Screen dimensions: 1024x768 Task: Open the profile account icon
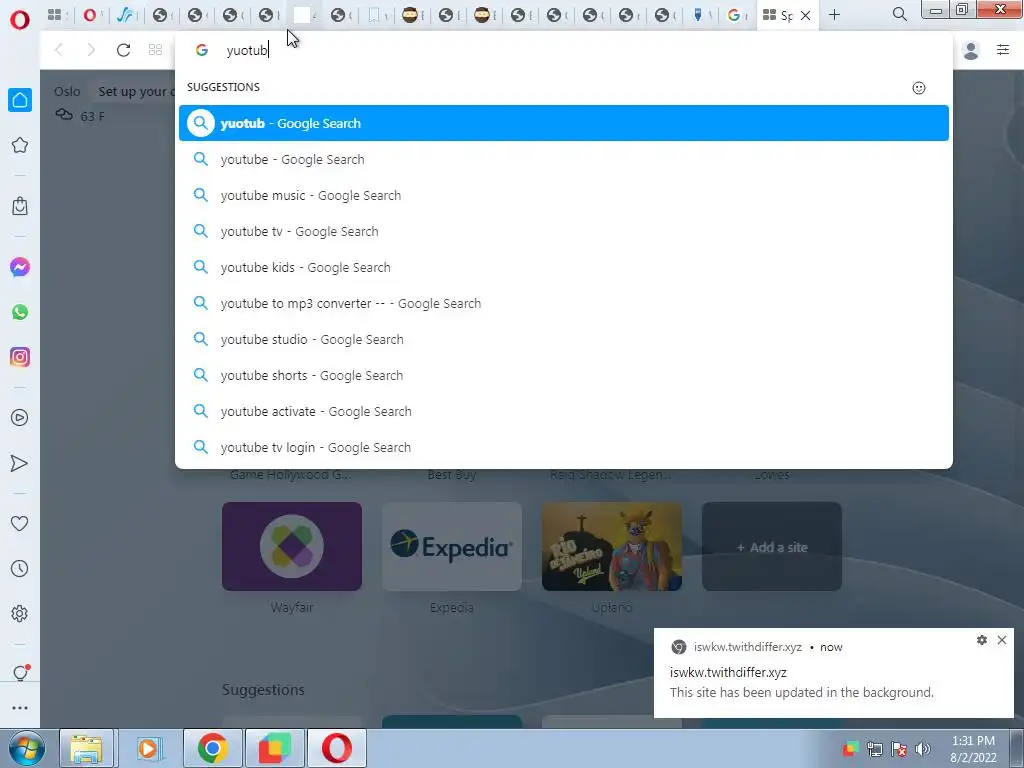coord(971,50)
